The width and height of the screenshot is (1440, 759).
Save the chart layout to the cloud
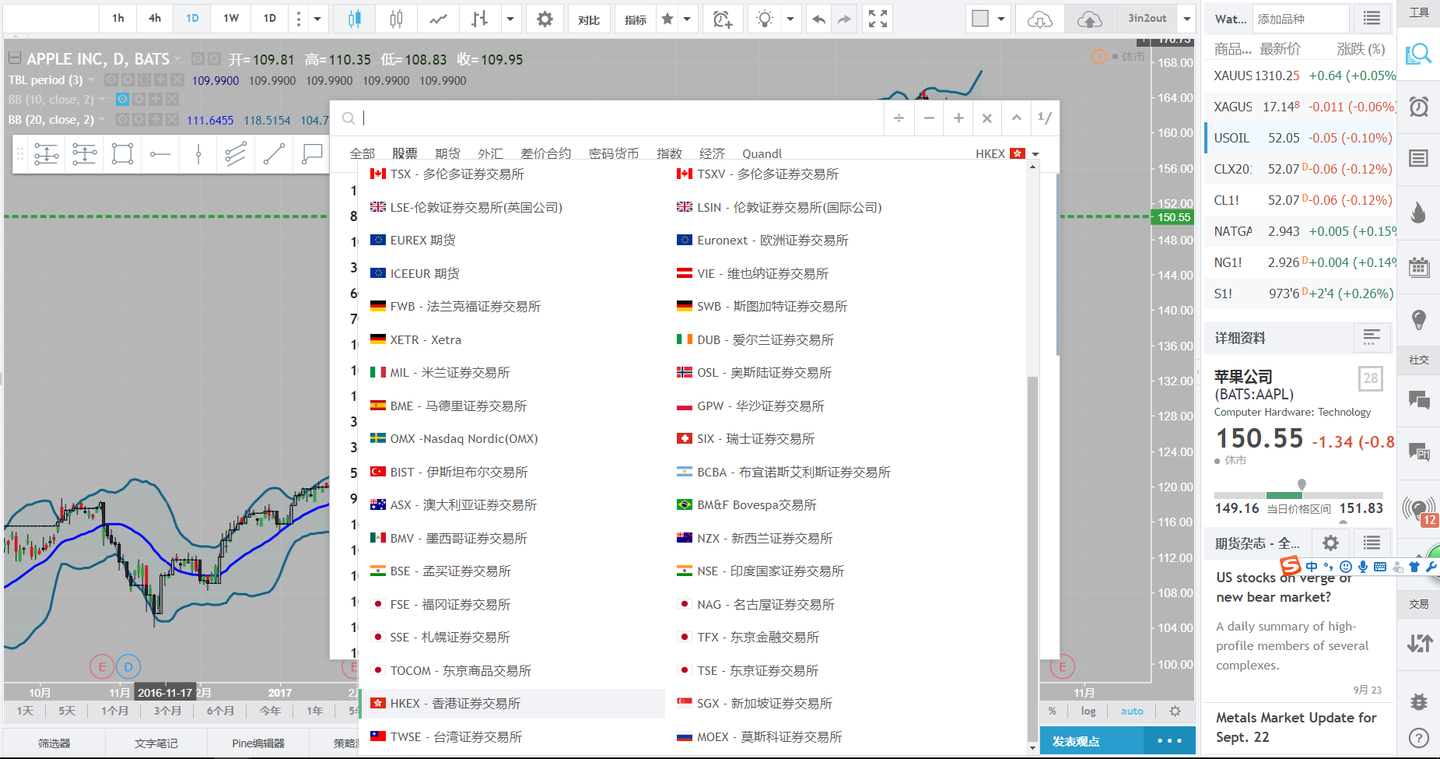1089,18
